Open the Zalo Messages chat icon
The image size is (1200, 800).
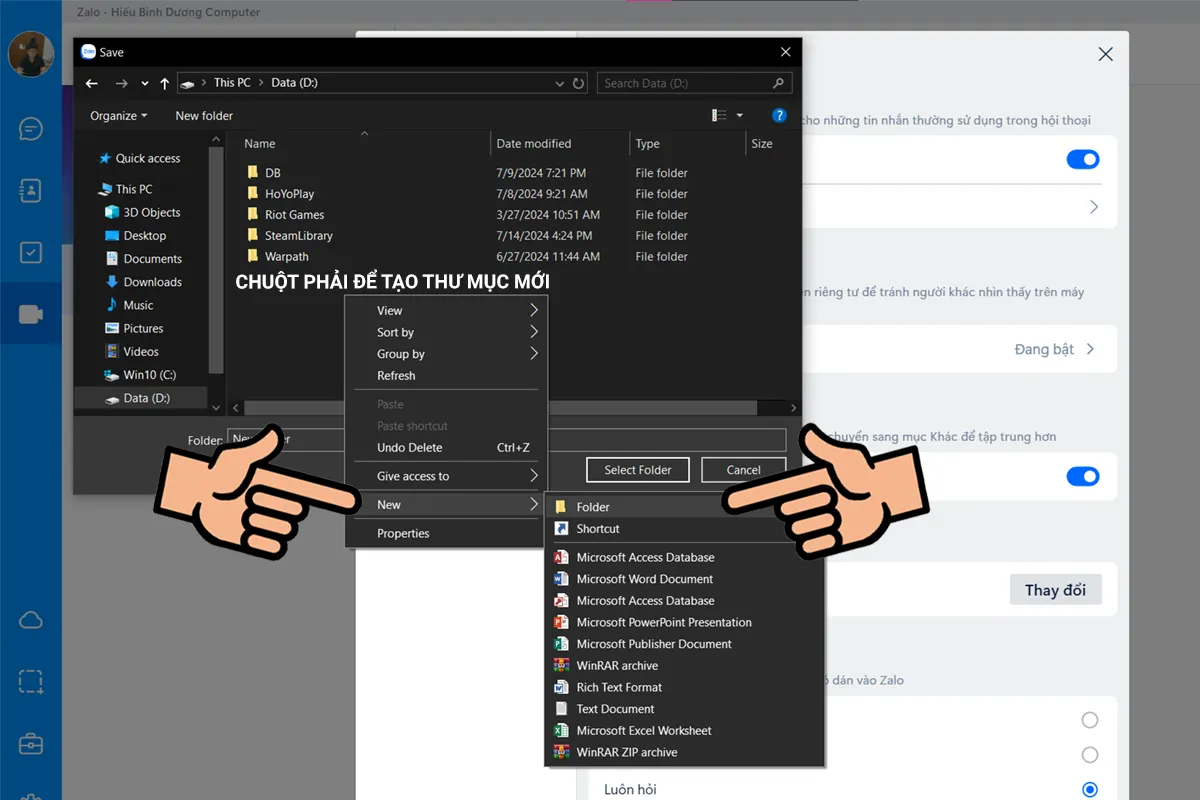click(x=31, y=129)
